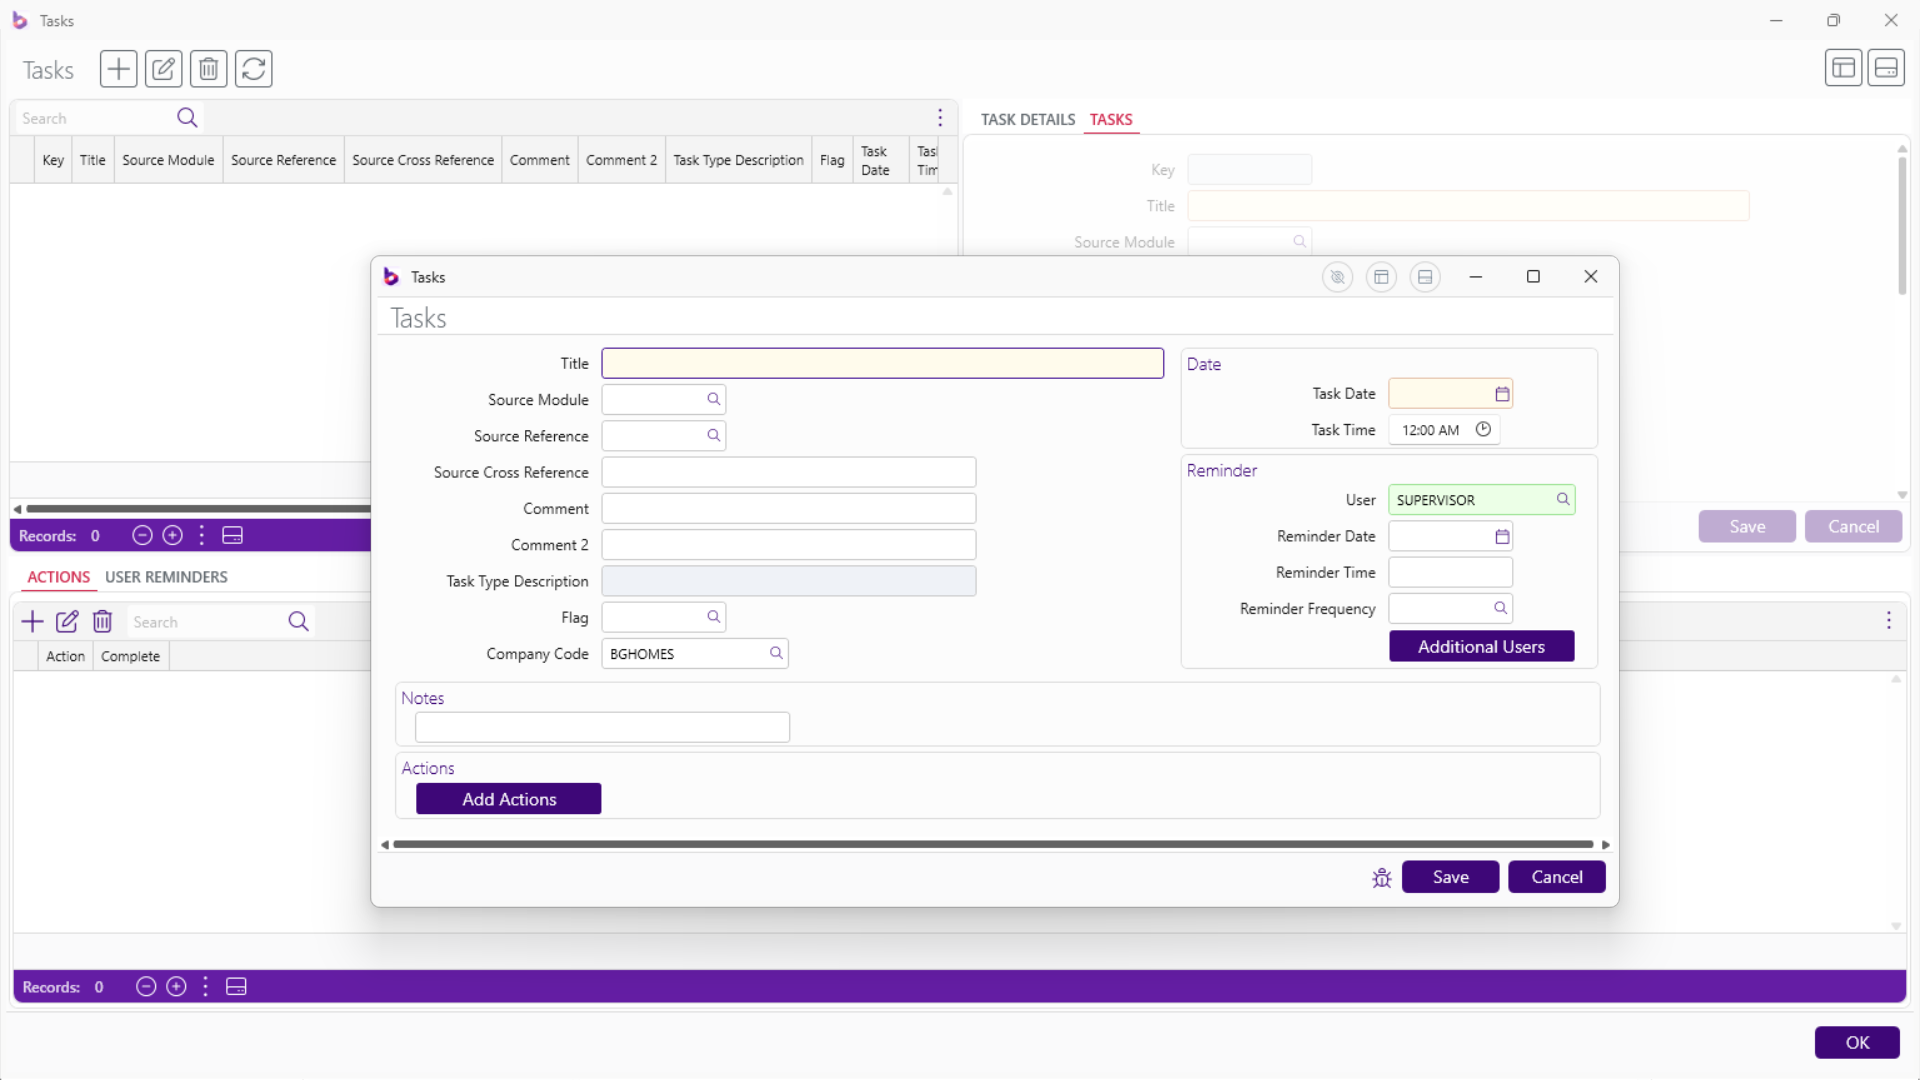1920x1080 pixels.
Task: Click the Additional Users button
Action: [1481, 646]
